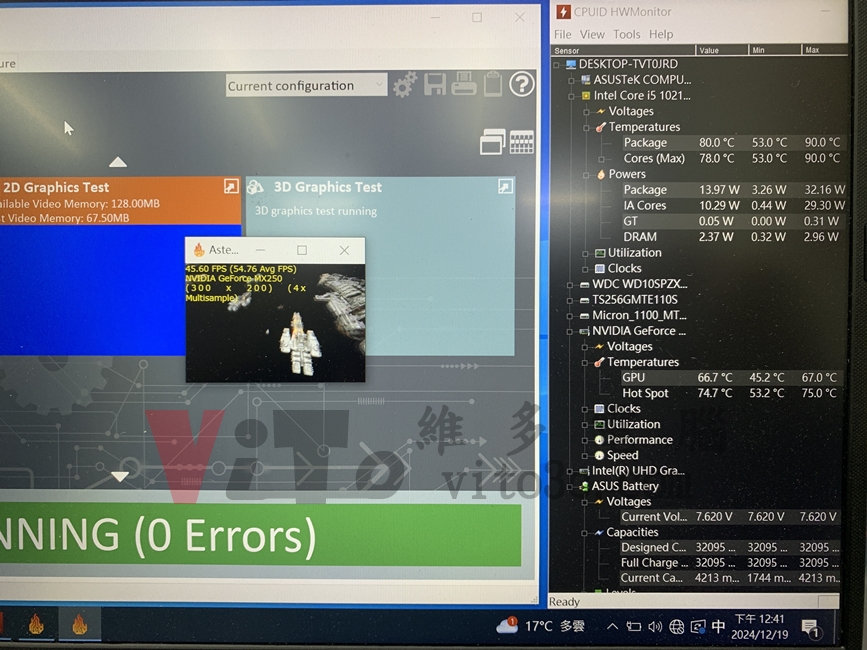Collapse the Powers node
867x650 pixels.
coord(586,175)
